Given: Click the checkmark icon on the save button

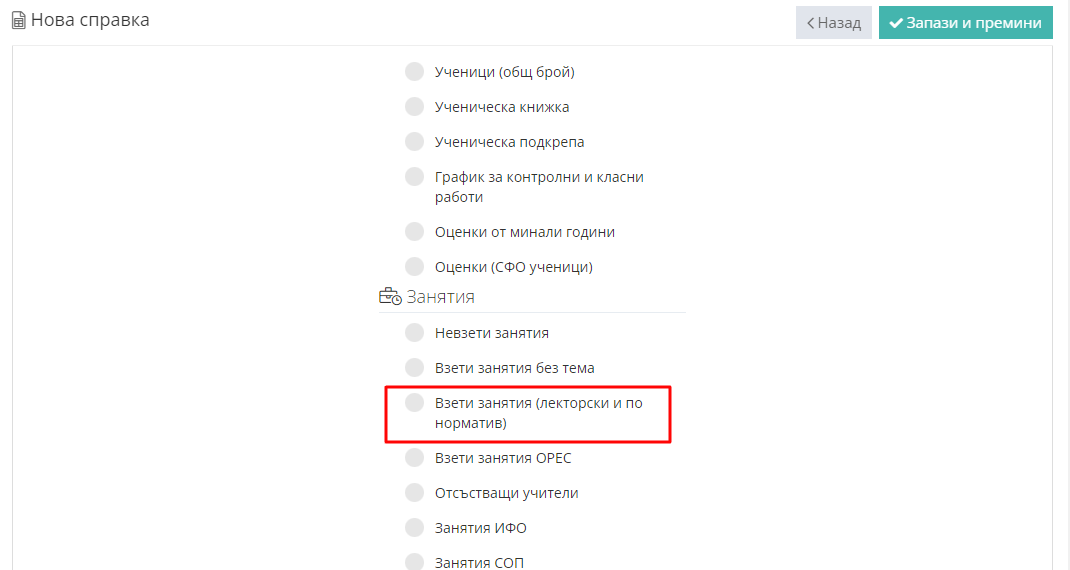Looking at the screenshot, I should (896, 23).
